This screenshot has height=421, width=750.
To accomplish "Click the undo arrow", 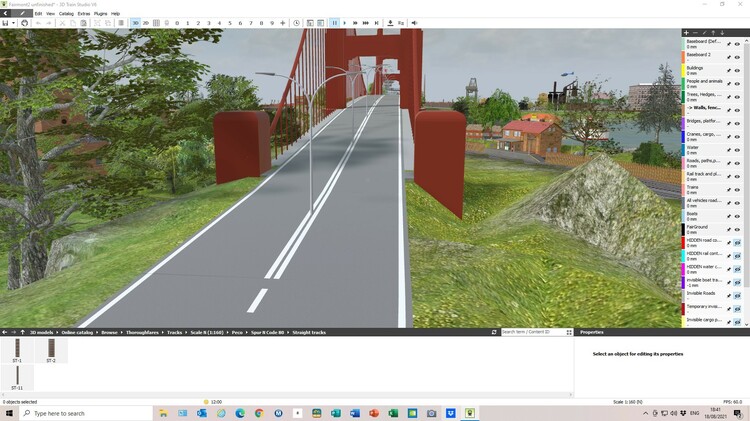I will [x=38, y=23].
